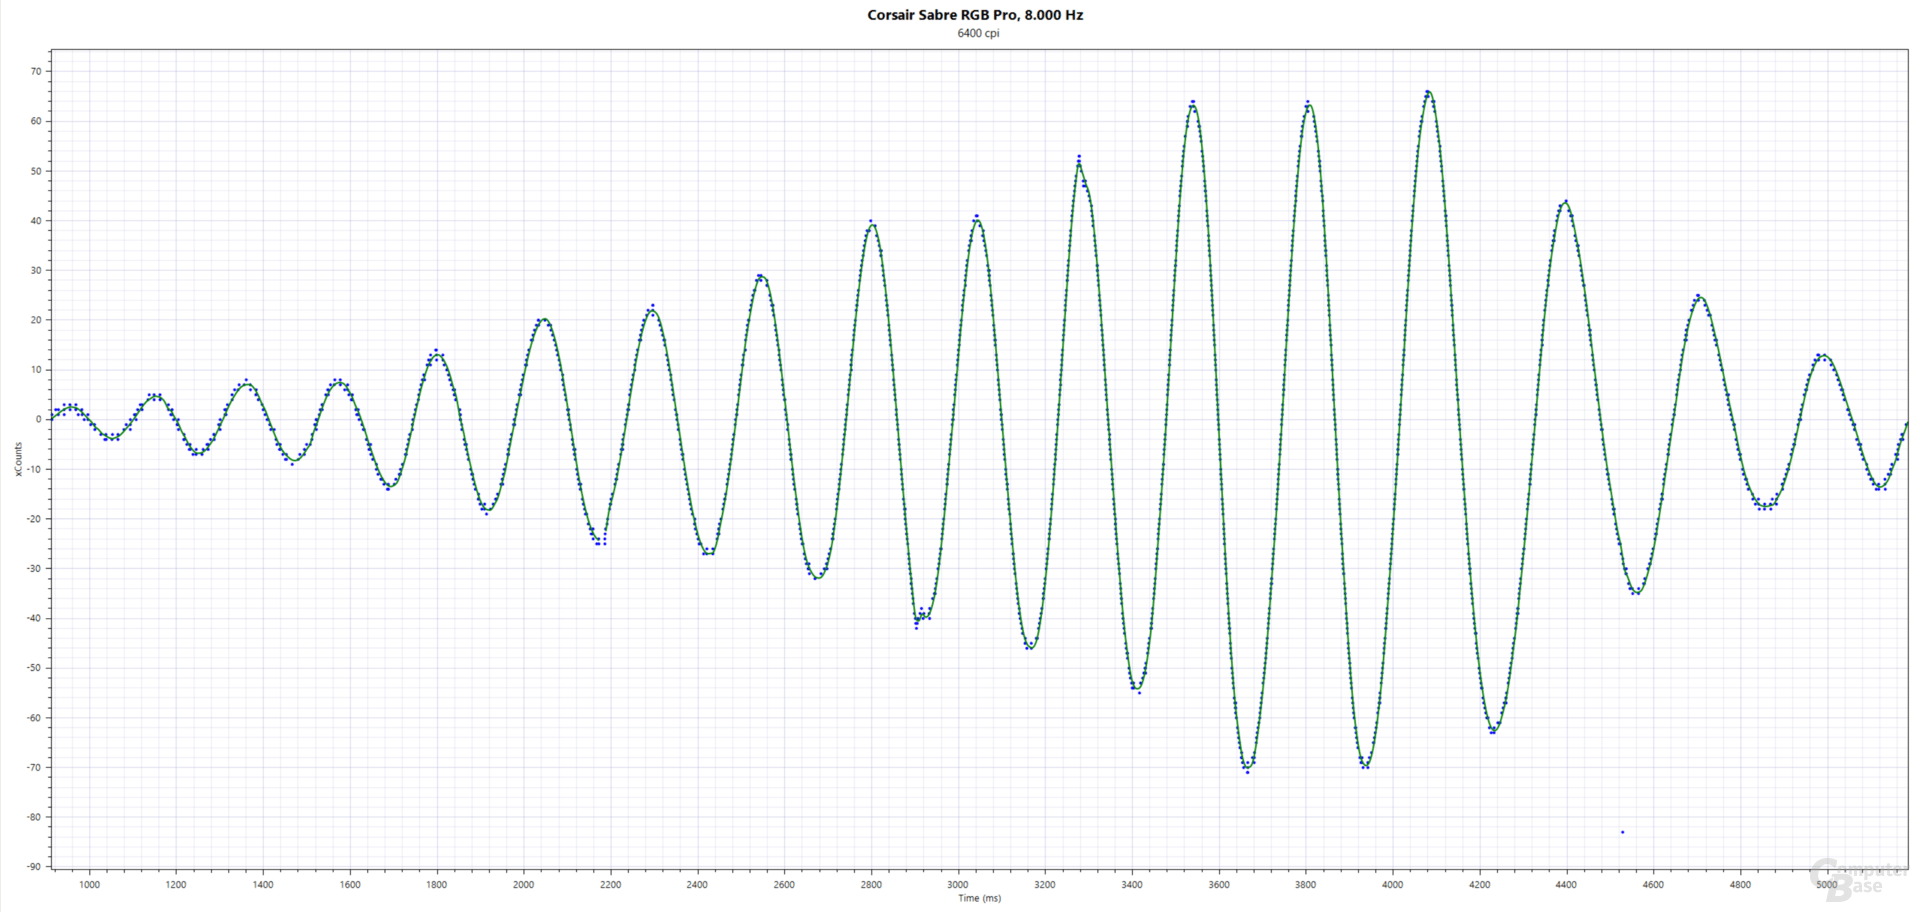The width and height of the screenshot is (1920, 912).
Task: Pick the -60 label on xCounts axis
Action: click(x=35, y=718)
